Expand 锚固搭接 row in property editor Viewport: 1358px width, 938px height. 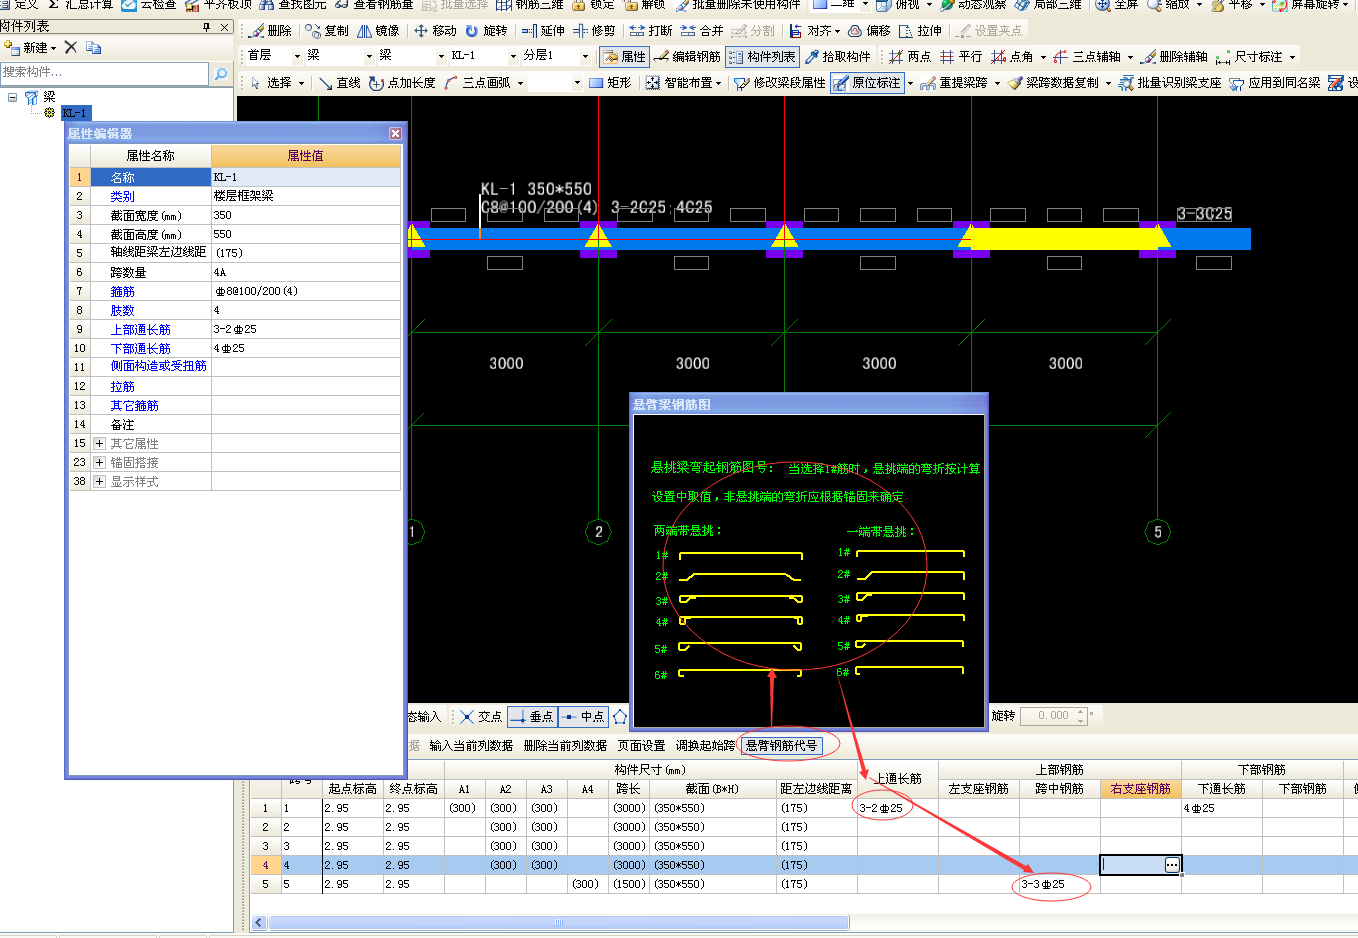click(x=99, y=462)
